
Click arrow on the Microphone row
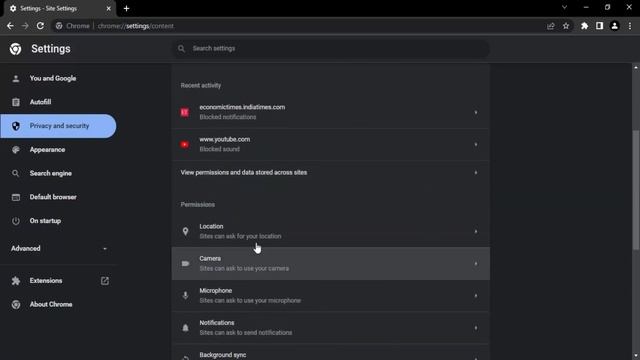point(476,296)
